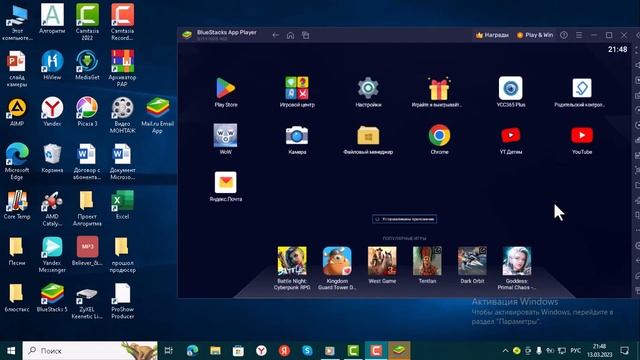The width and height of the screenshot is (640, 360).
Task: Open Task View on the taskbar
Action: point(168,351)
